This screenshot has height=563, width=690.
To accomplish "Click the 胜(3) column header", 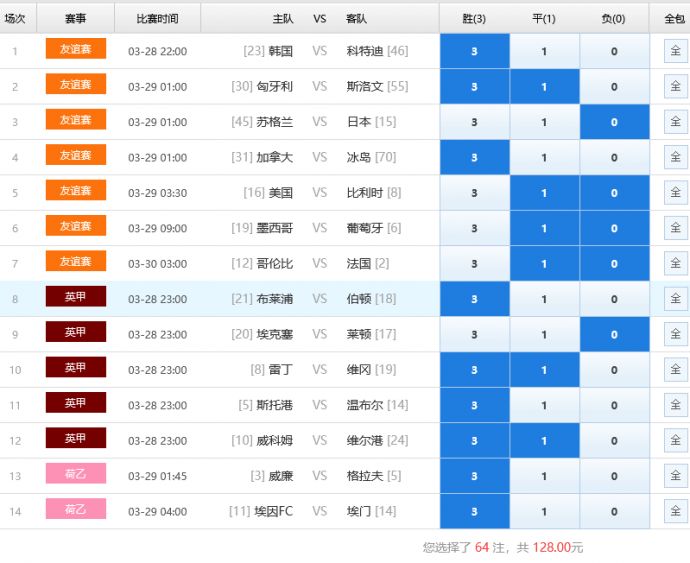I will pyautogui.click(x=474, y=18).
